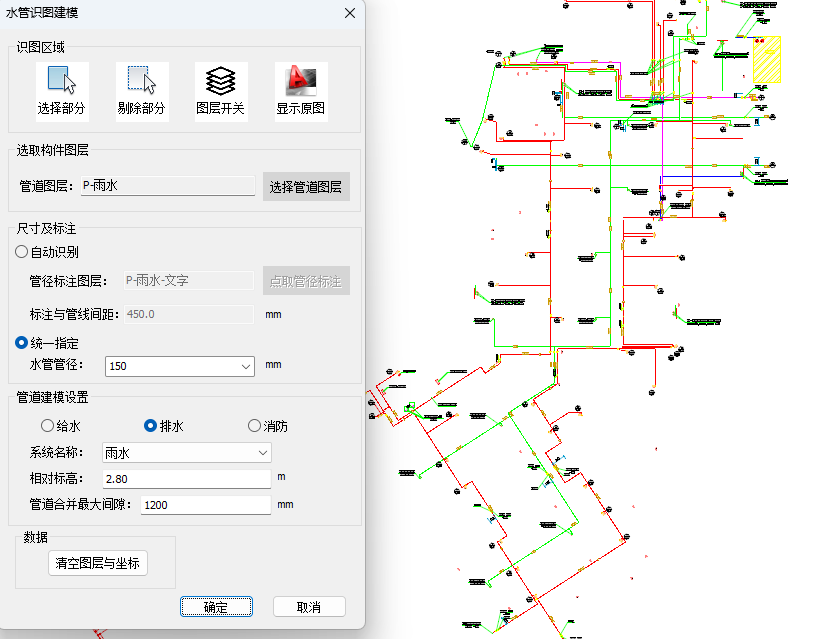Confirm with the 确定 button
This screenshot has width=835, height=639.
point(216,607)
